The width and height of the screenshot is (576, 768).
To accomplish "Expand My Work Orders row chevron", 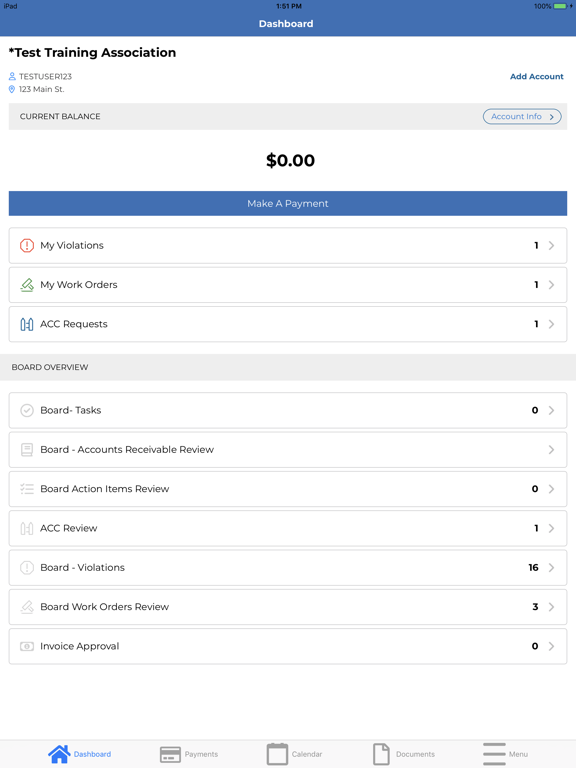I will 552,285.
